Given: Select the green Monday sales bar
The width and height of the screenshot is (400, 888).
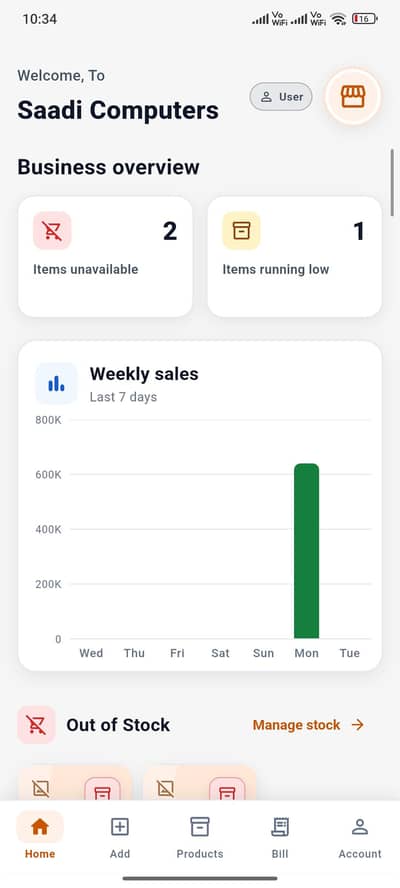Looking at the screenshot, I should pyautogui.click(x=307, y=551).
